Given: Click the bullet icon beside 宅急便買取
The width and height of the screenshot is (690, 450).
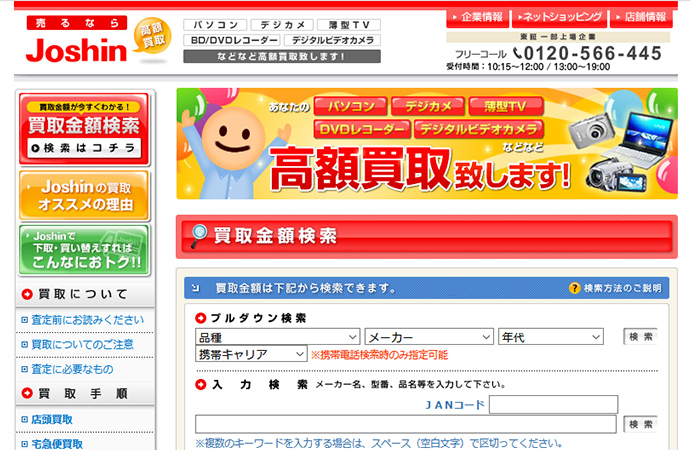Looking at the screenshot, I should 25,444.
